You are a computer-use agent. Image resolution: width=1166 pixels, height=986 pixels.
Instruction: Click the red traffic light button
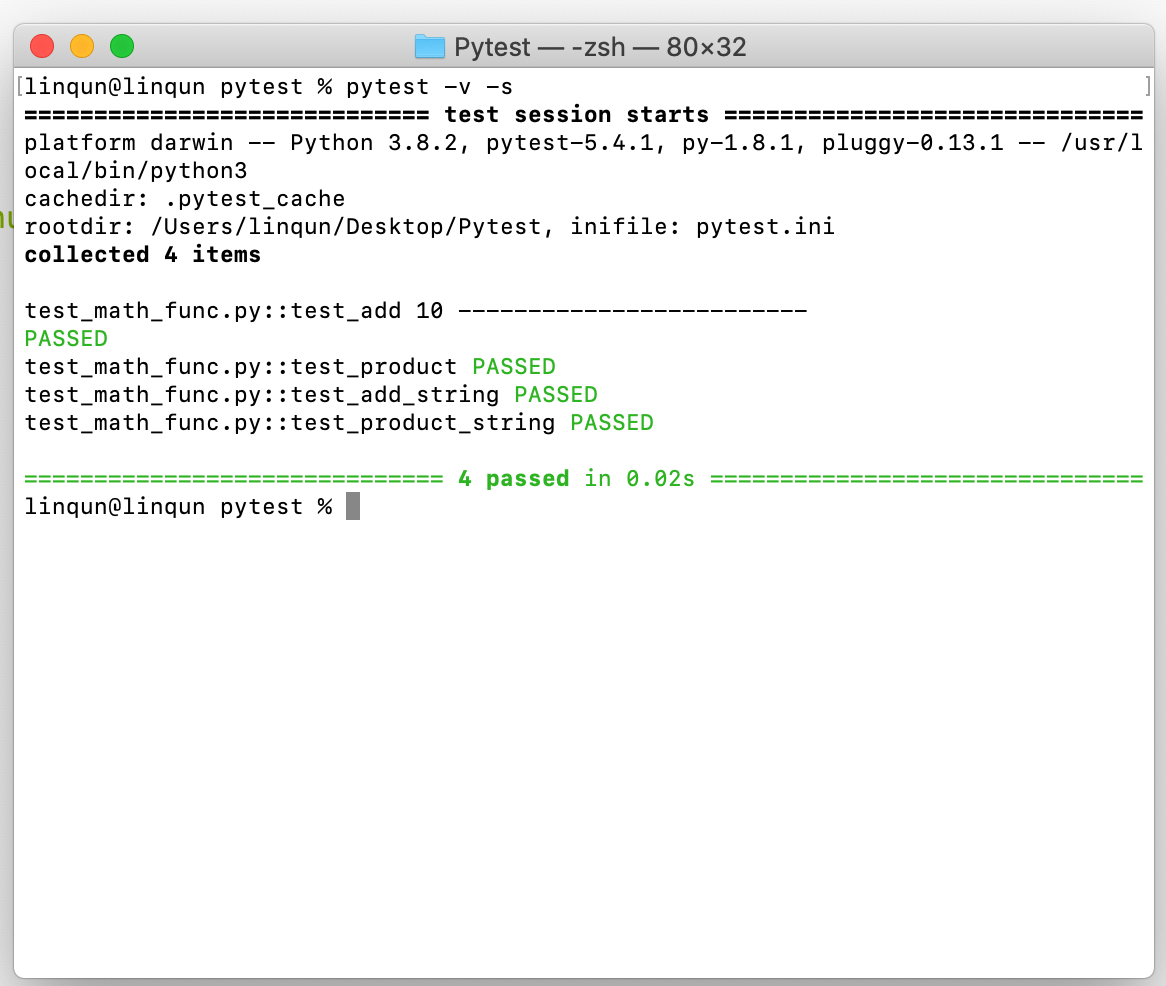41,46
